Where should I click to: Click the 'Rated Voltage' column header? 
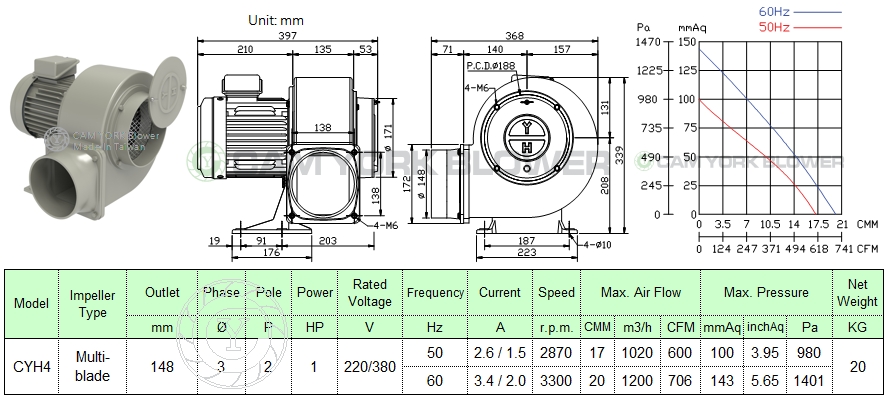click(x=370, y=293)
